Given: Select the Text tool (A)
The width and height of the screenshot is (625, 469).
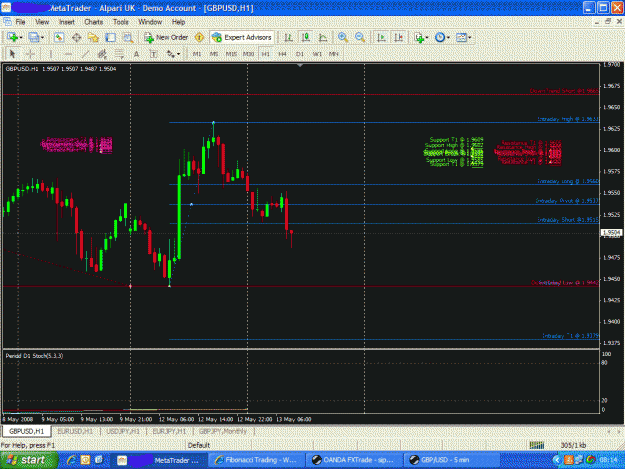Looking at the screenshot, I should point(136,54).
